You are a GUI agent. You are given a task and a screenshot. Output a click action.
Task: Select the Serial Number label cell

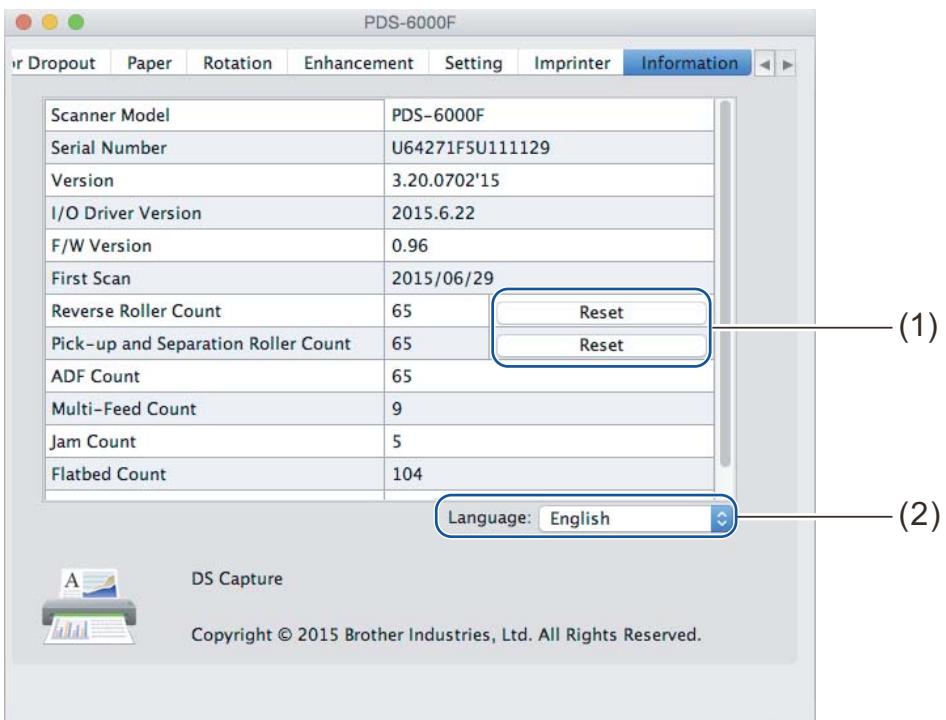(215, 148)
